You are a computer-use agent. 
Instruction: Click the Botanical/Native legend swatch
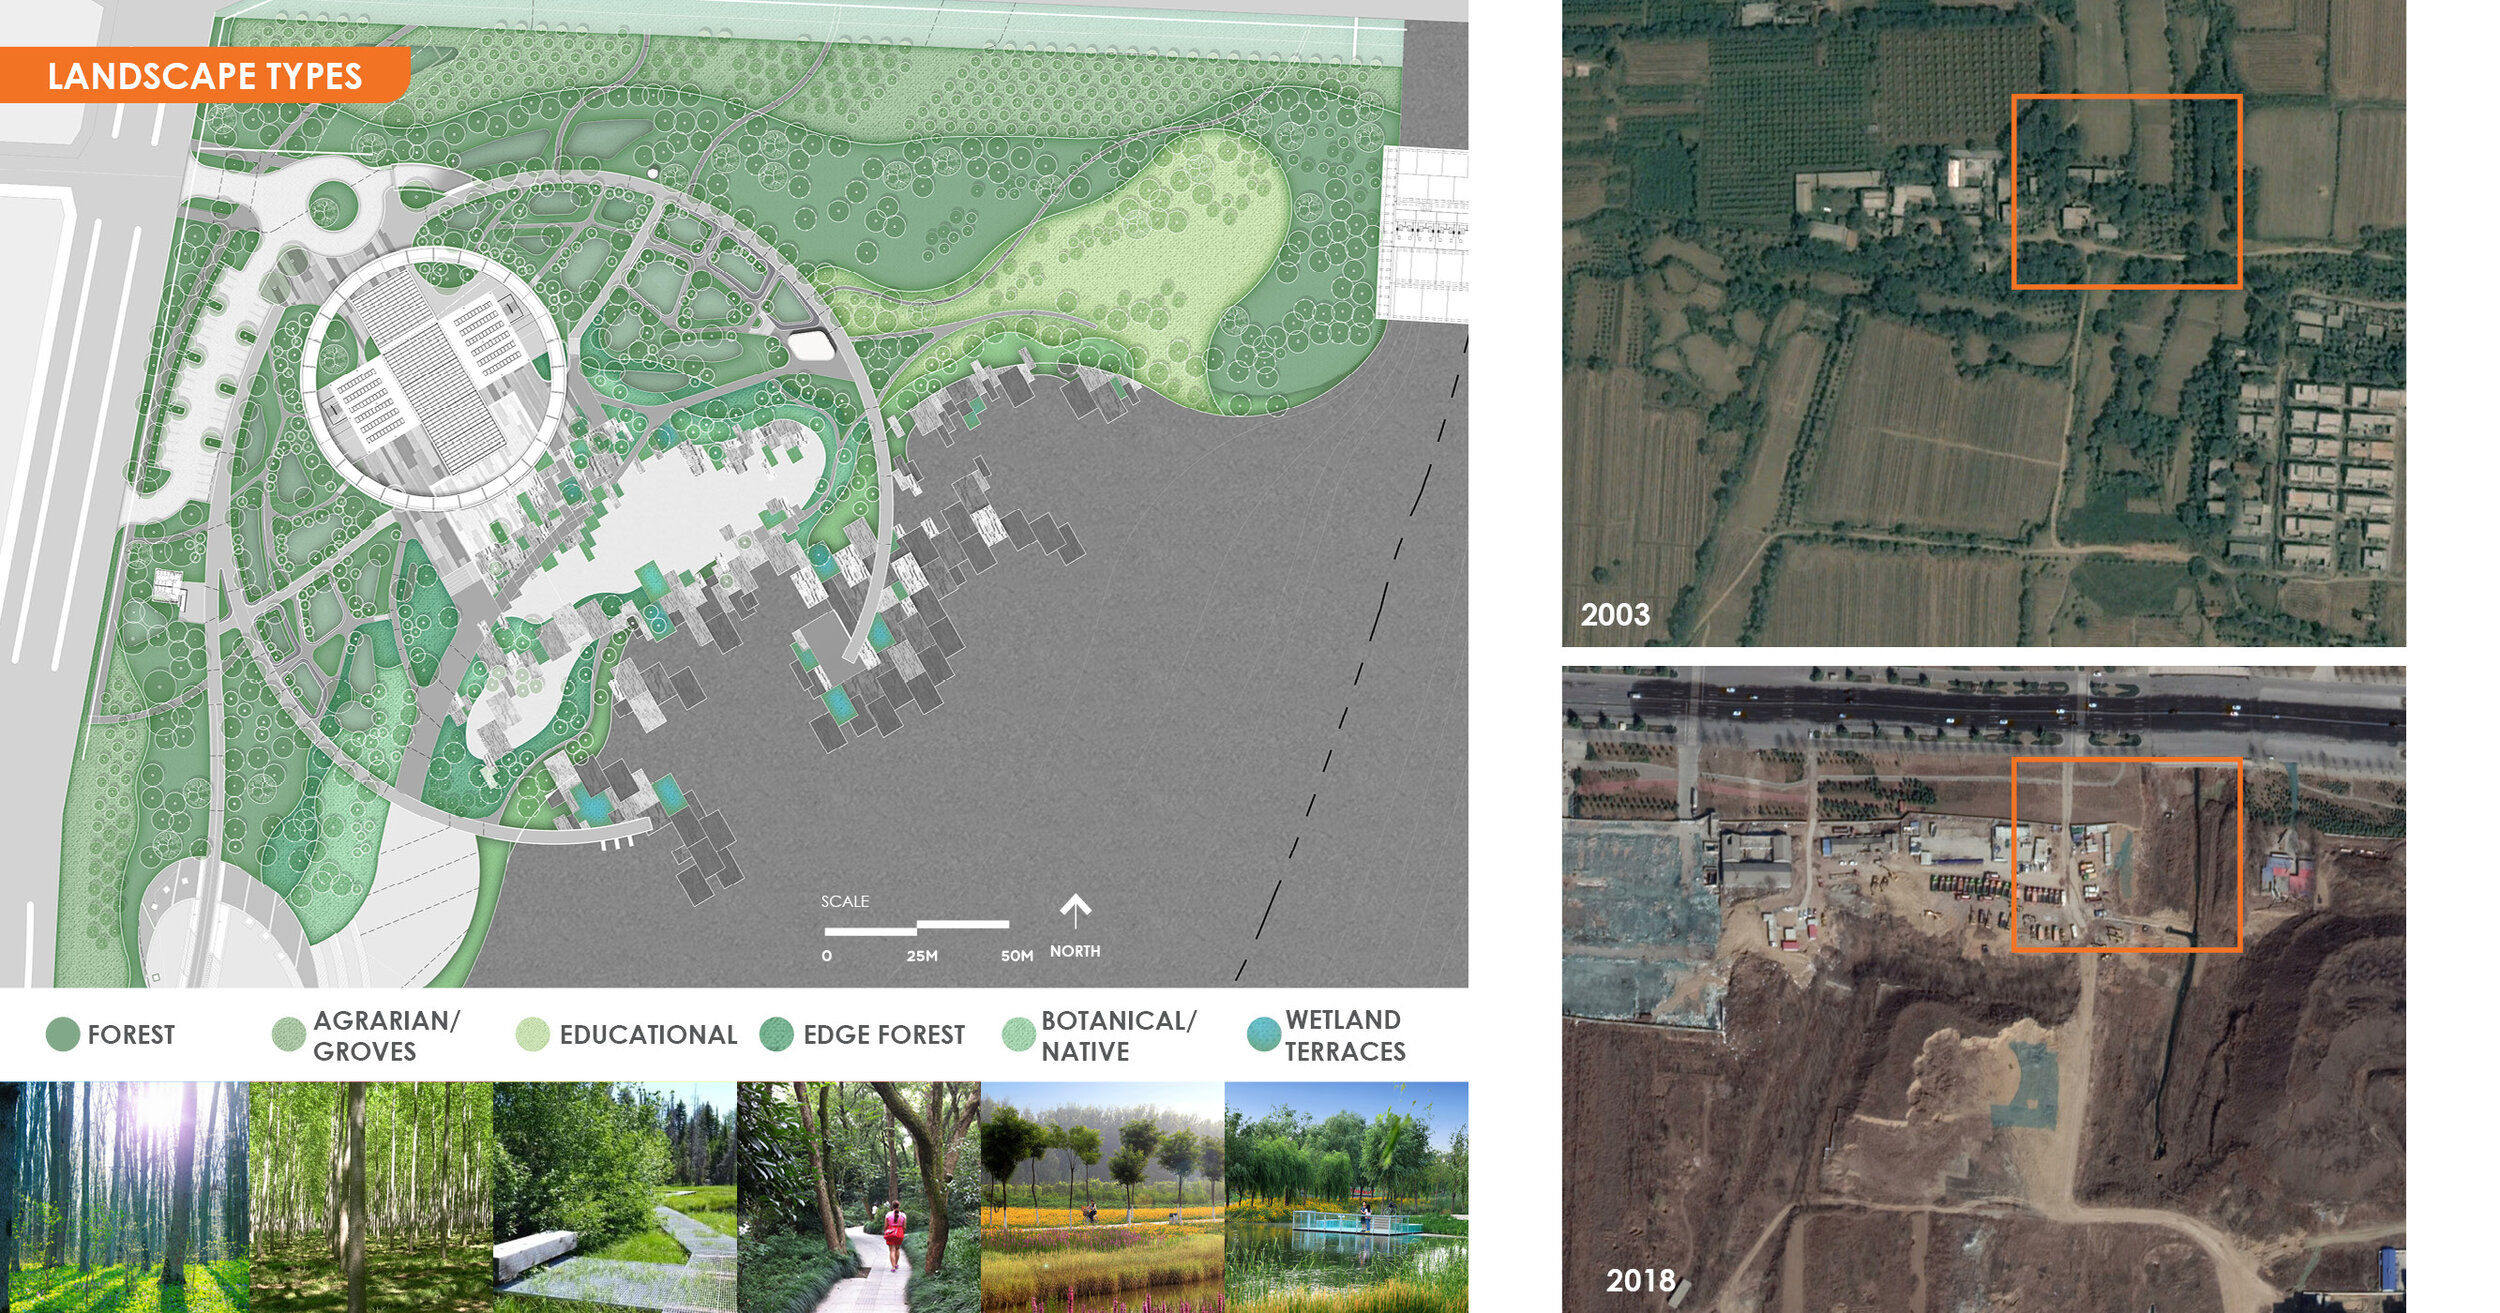coord(1019,1034)
